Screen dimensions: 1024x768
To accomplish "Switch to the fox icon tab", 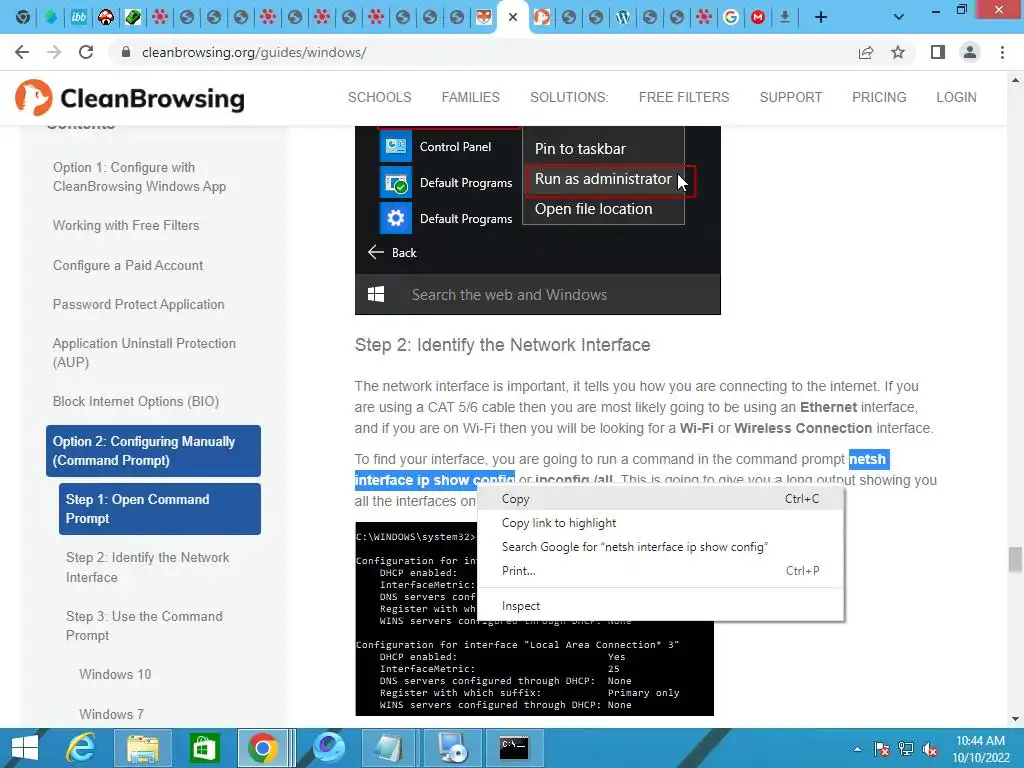I will [x=483, y=17].
